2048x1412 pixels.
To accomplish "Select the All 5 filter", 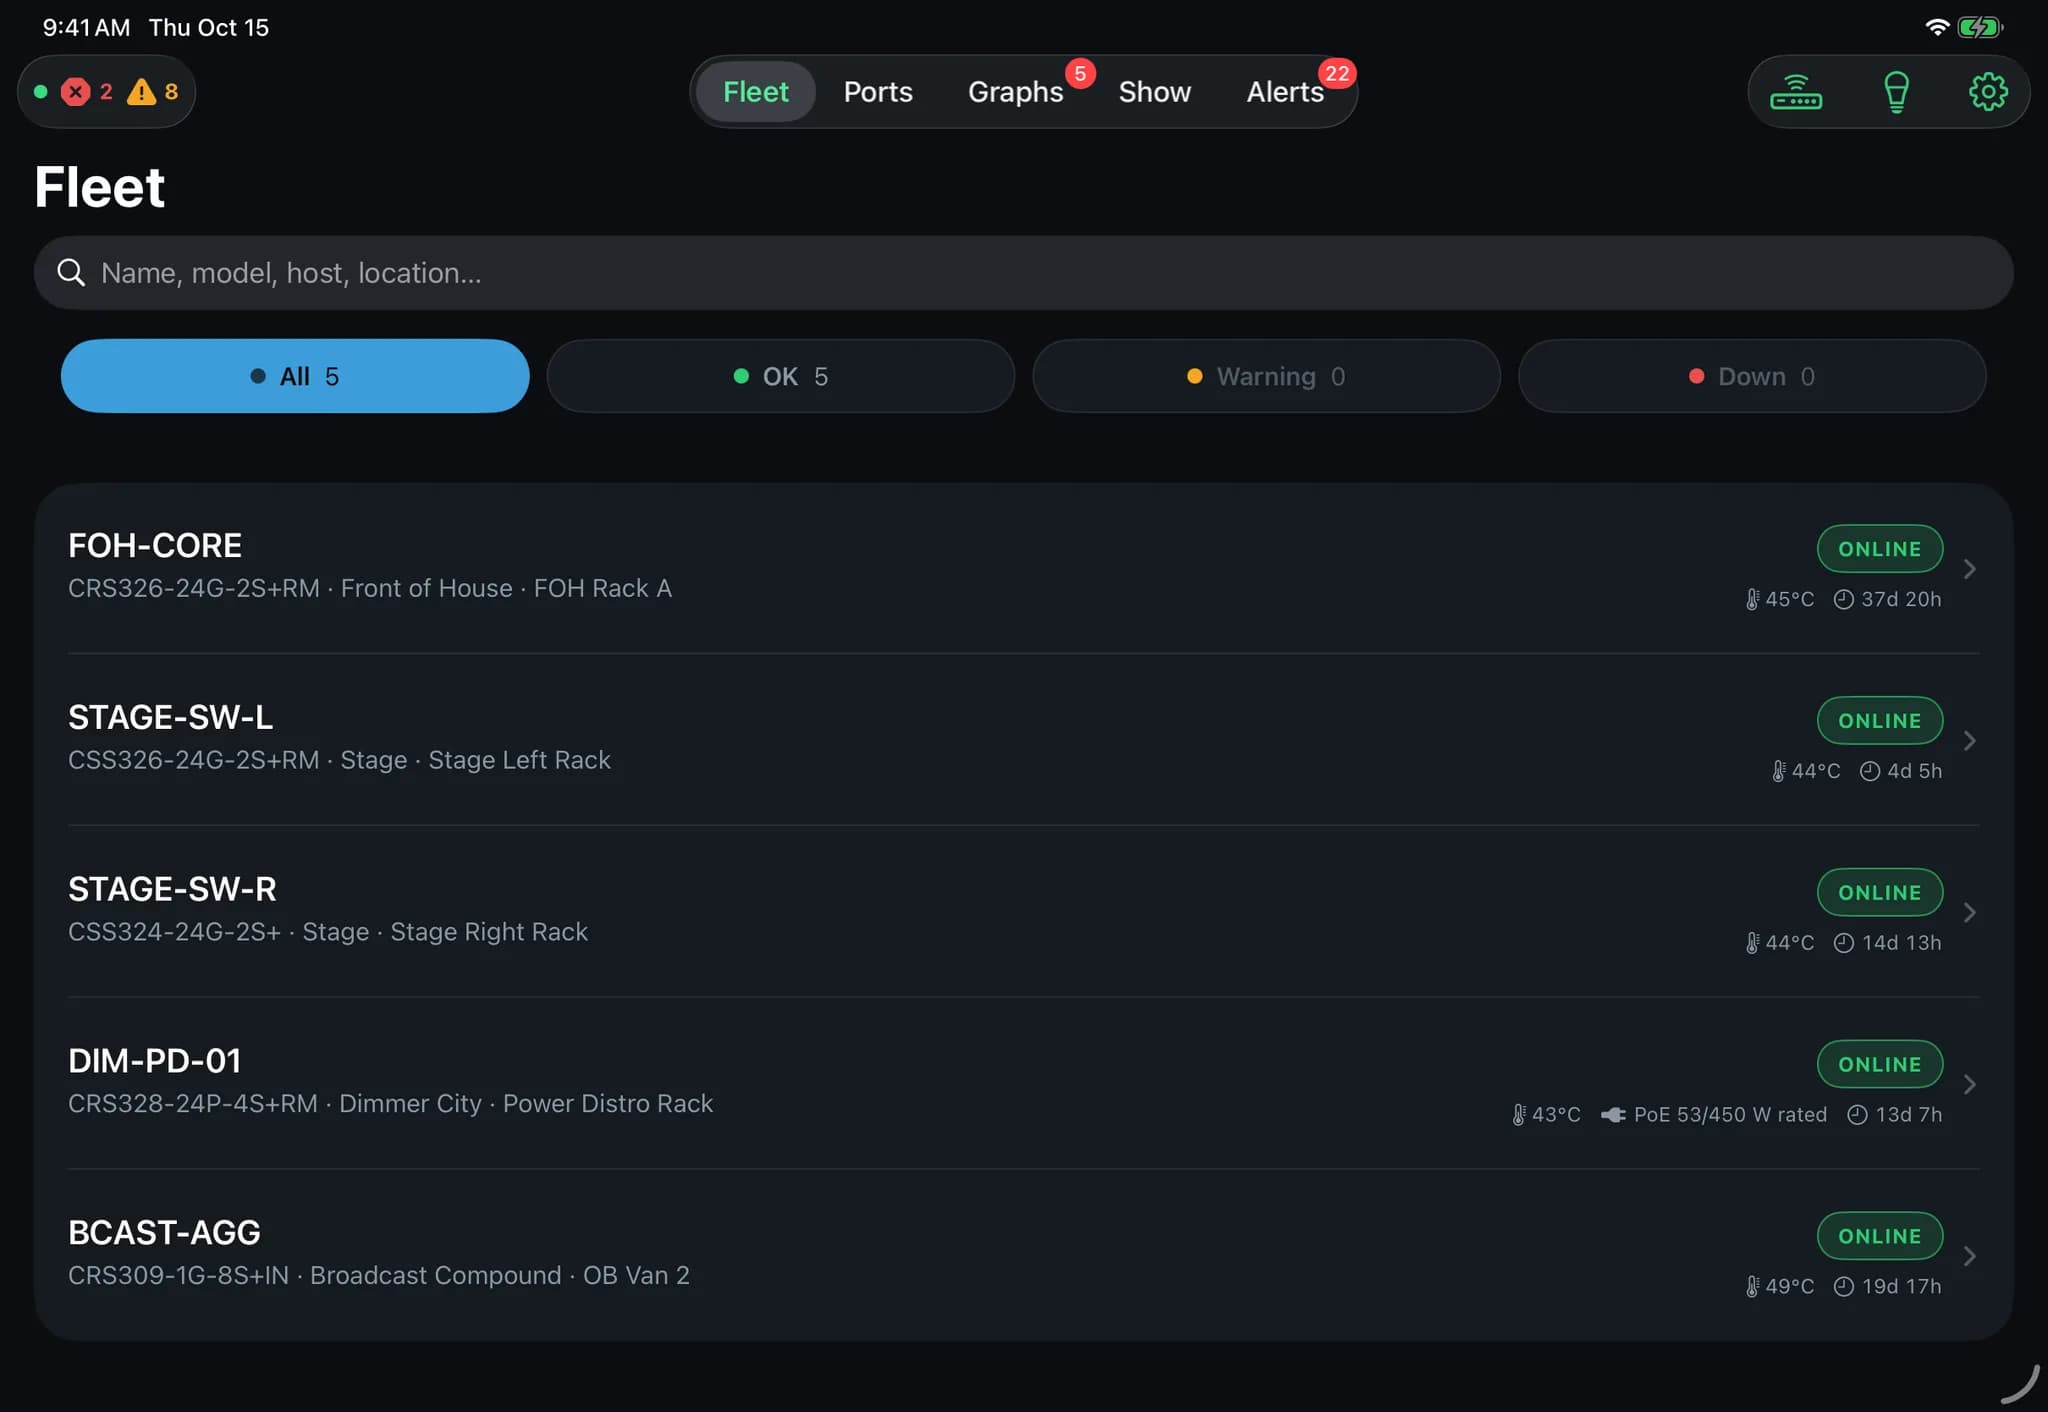I will [295, 376].
